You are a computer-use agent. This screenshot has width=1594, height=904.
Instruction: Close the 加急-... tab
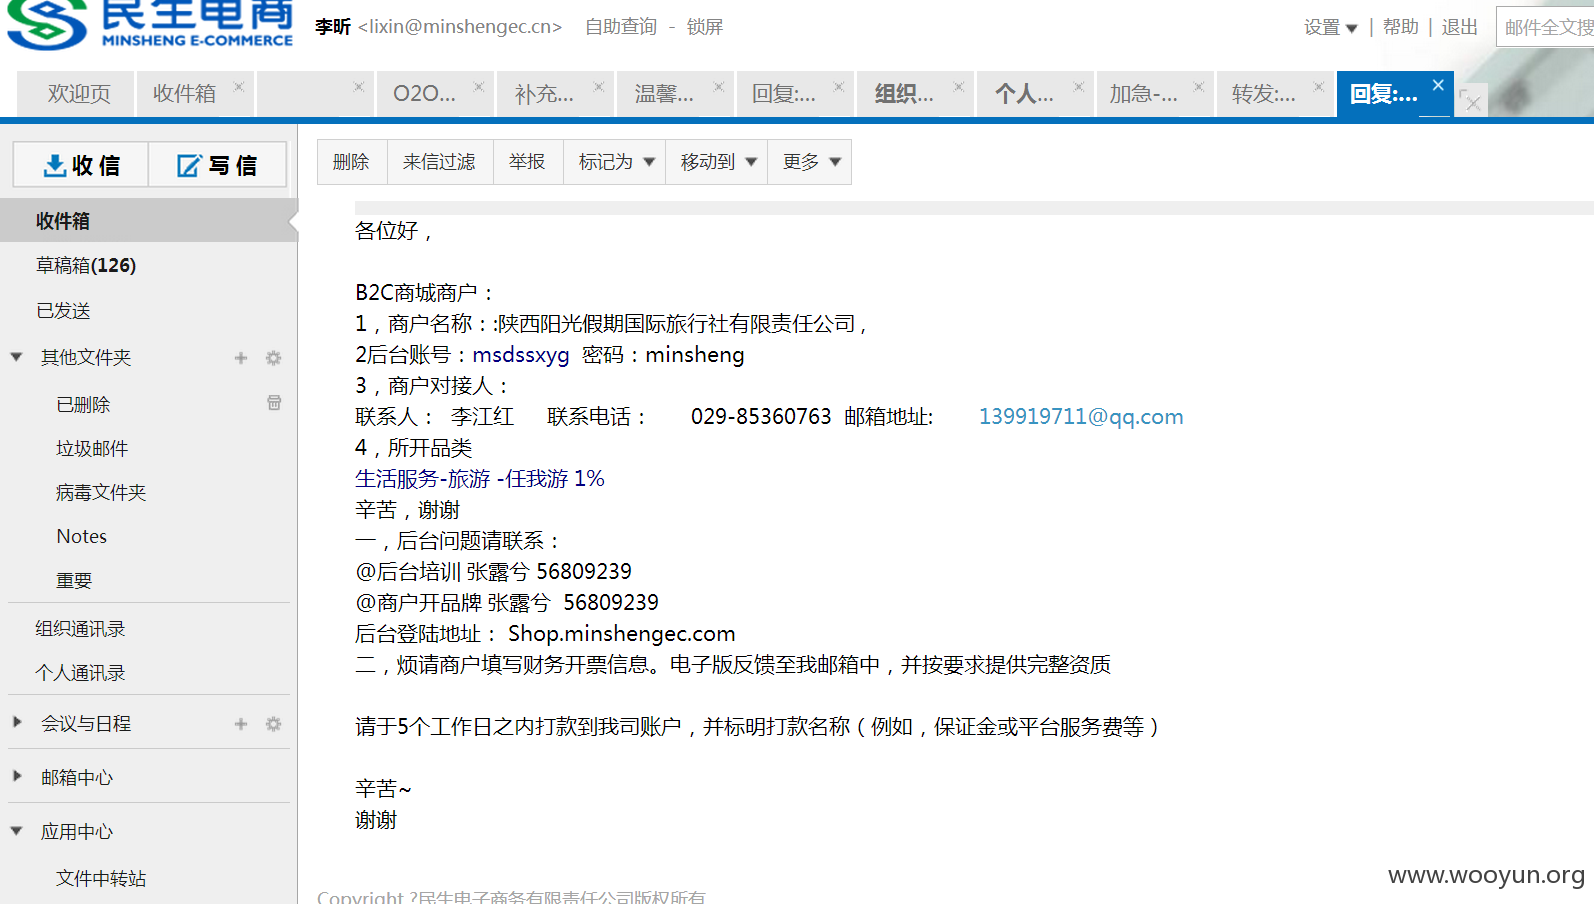tap(1199, 87)
